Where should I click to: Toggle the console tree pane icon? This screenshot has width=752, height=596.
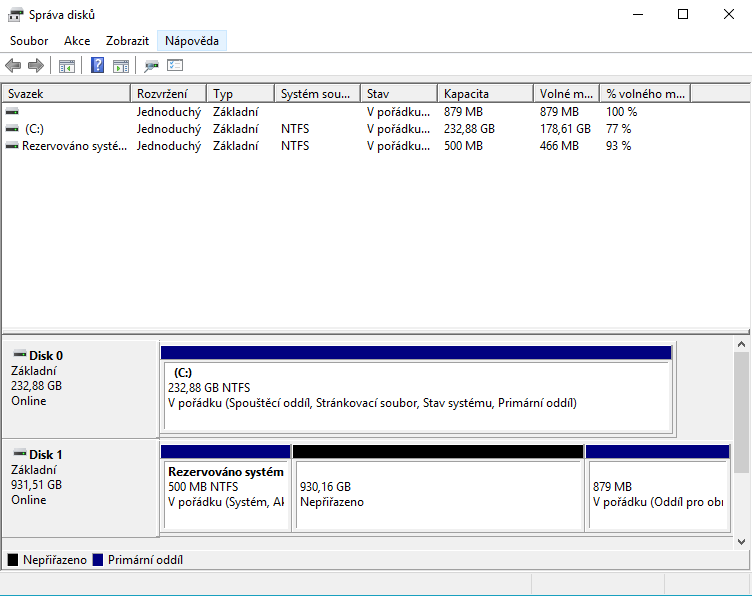click(x=67, y=66)
